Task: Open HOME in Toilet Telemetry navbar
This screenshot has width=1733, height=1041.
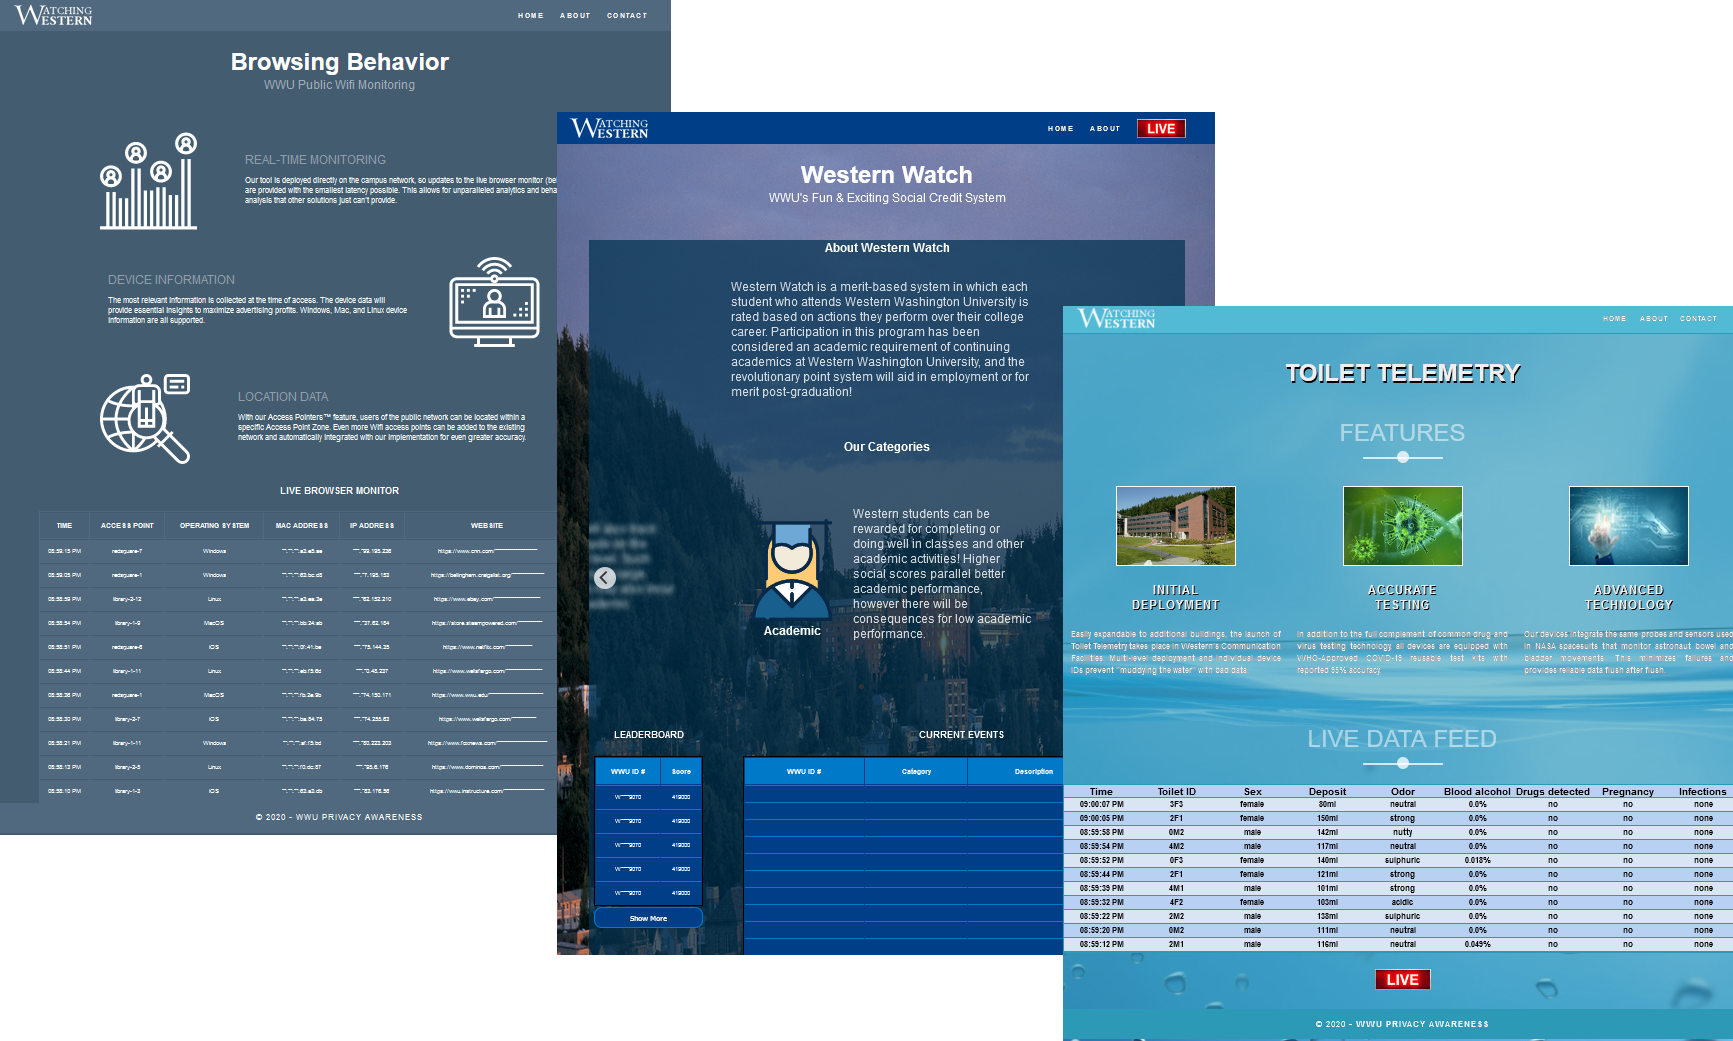Action: point(1615,319)
